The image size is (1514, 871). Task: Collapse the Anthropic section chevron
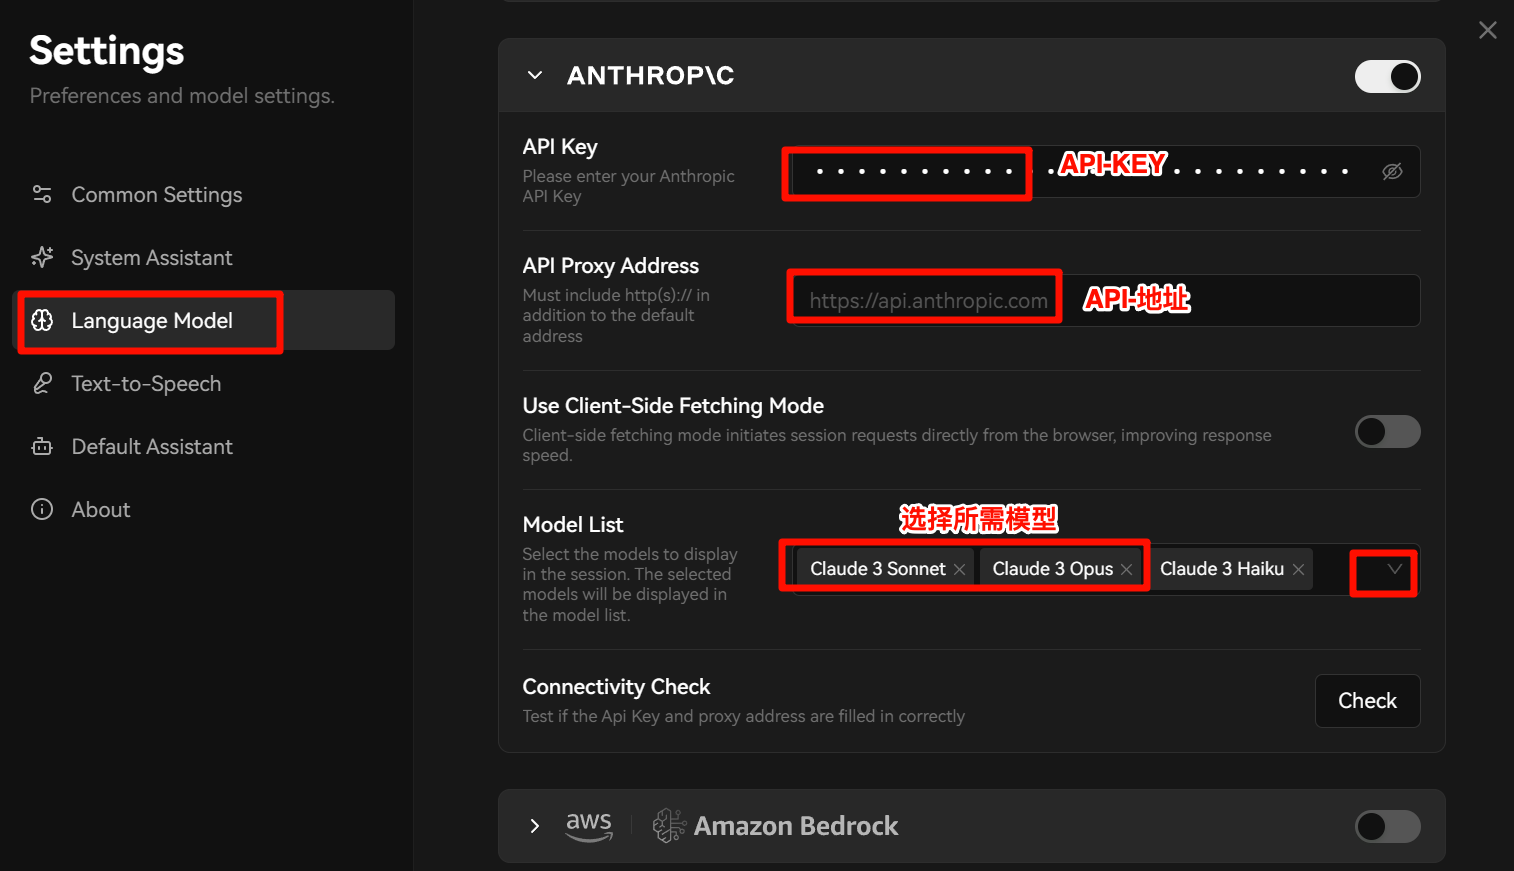coord(535,75)
